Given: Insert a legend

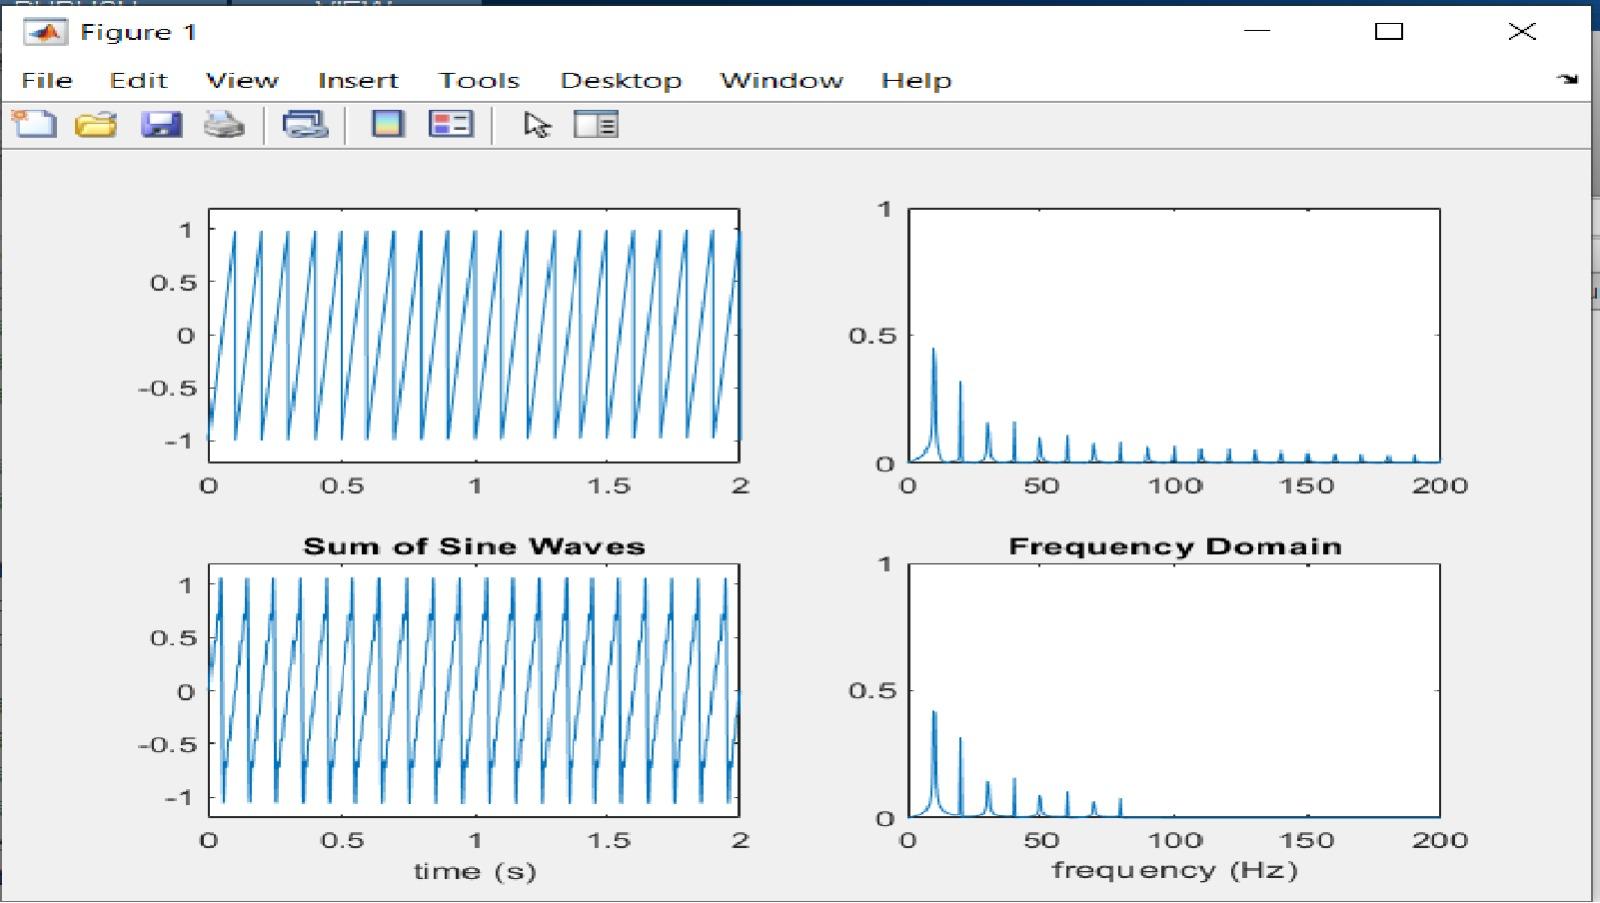Looking at the screenshot, I should point(450,123).
